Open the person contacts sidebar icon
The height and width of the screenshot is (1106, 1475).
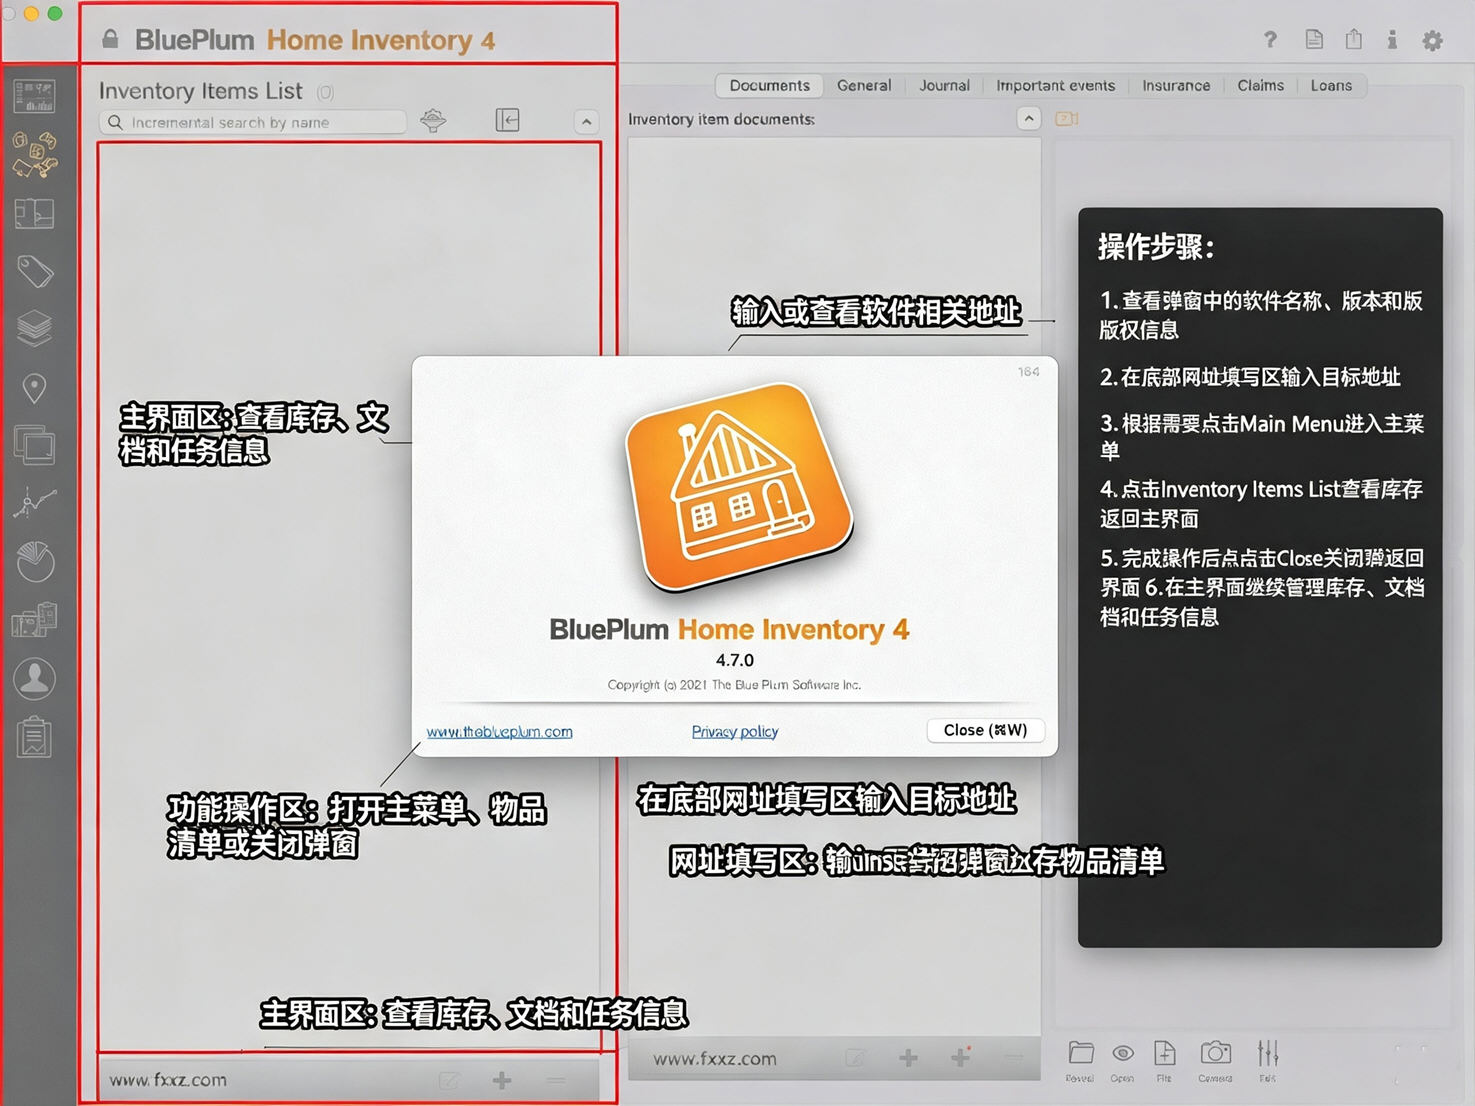(34, 679)
